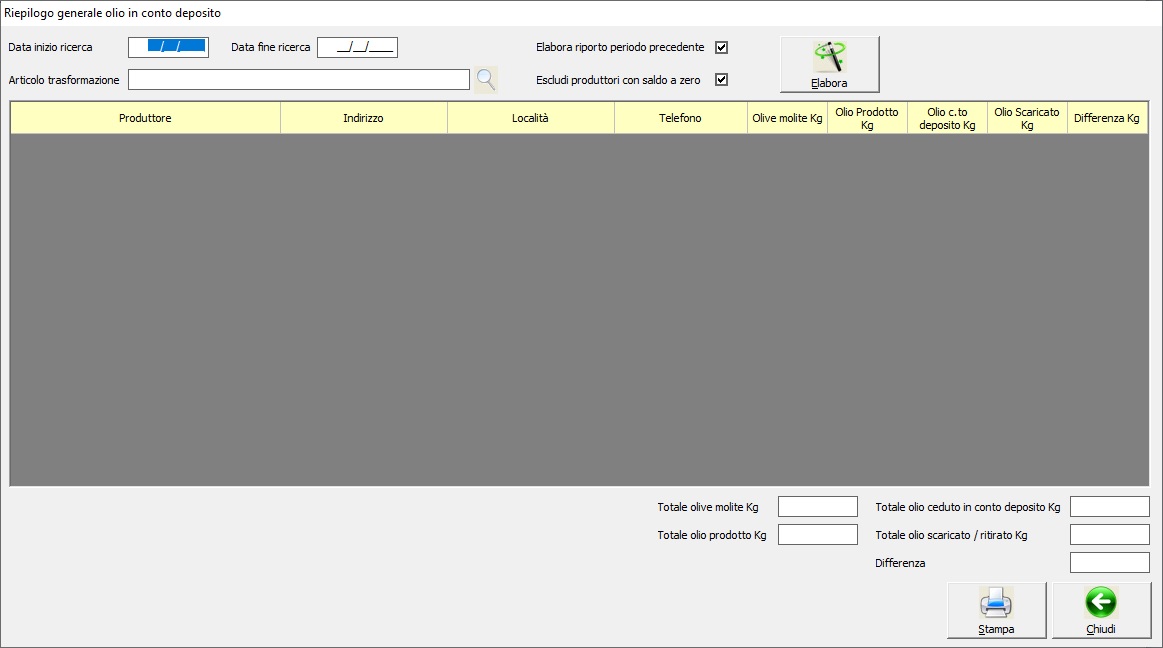This screenshot has height=648, width=1163.
Task: Click the Produttore column header
Action: pyautogui.click(x=145, y=118)
